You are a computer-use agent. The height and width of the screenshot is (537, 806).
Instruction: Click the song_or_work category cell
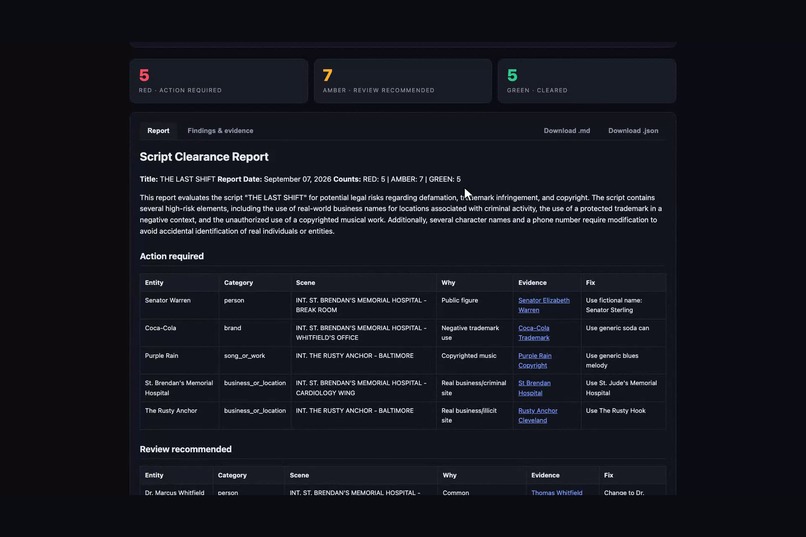255,361
